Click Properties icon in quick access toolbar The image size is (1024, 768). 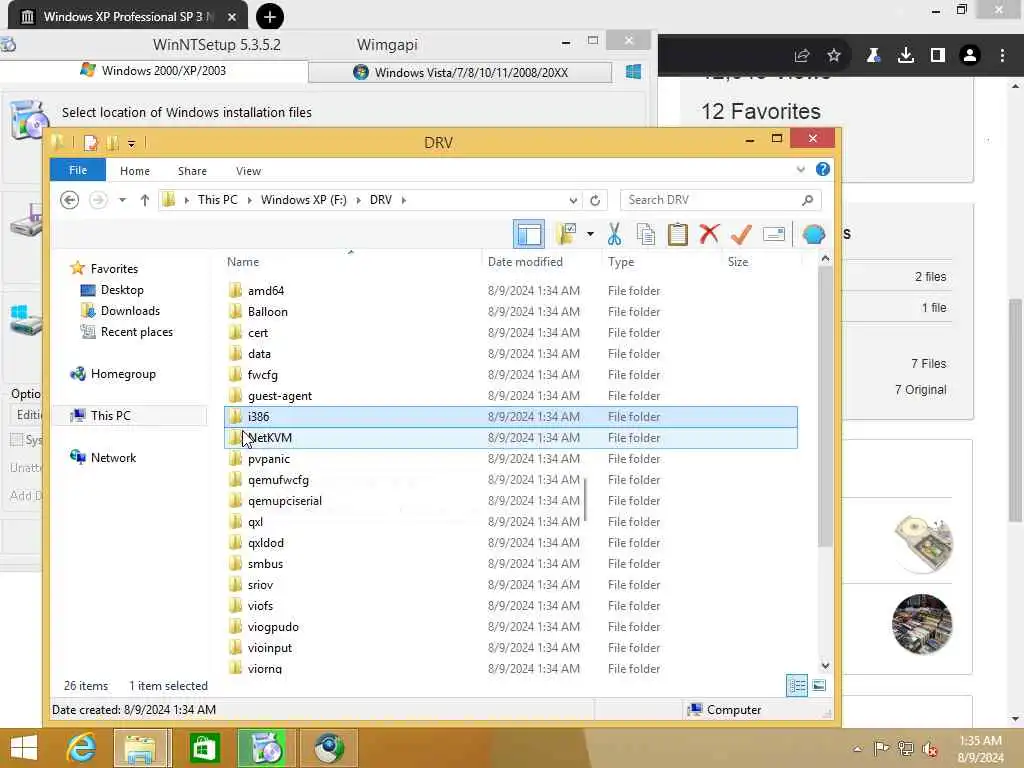pos(91,142)
